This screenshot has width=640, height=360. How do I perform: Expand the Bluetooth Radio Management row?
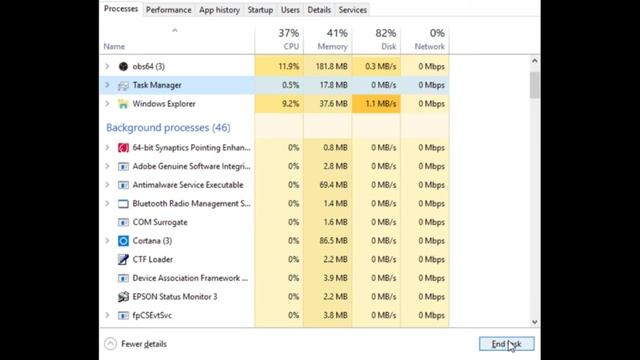point(107,203)
